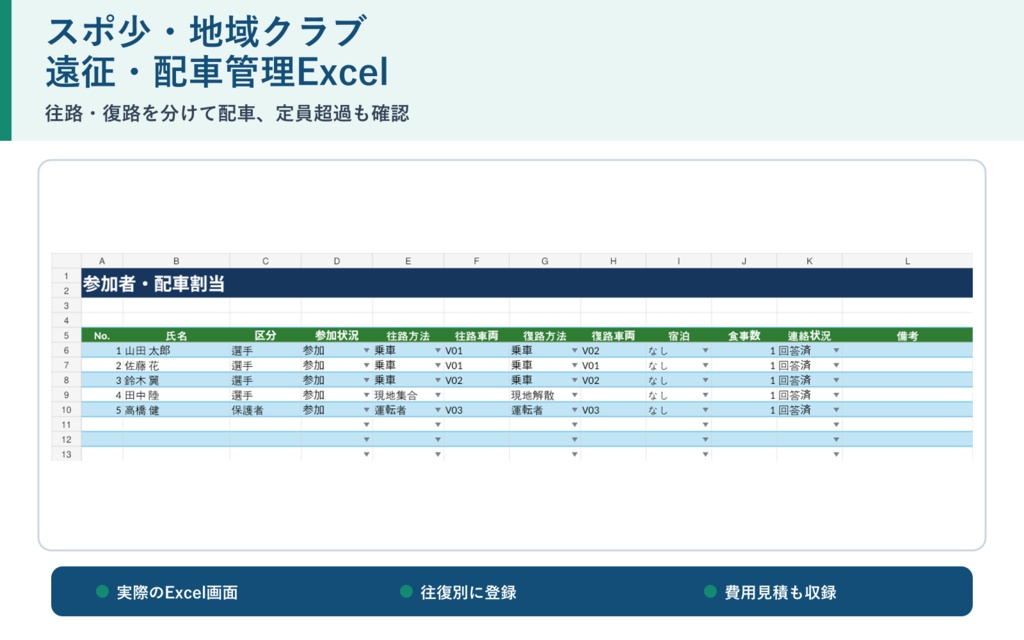
Task: Select column F header
Action: click(476, 261)
